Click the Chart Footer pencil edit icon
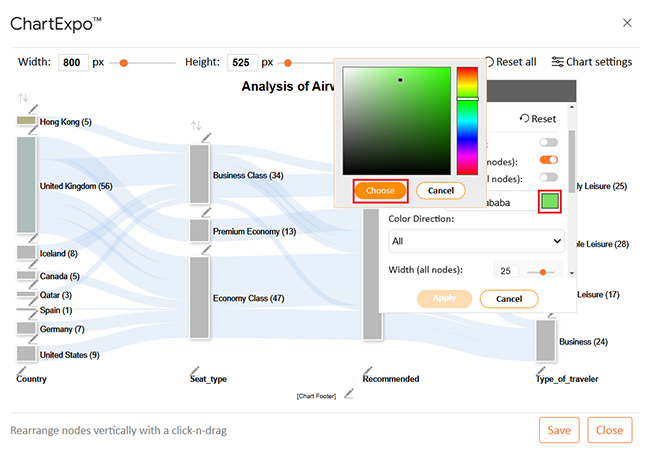 point(349,393)
